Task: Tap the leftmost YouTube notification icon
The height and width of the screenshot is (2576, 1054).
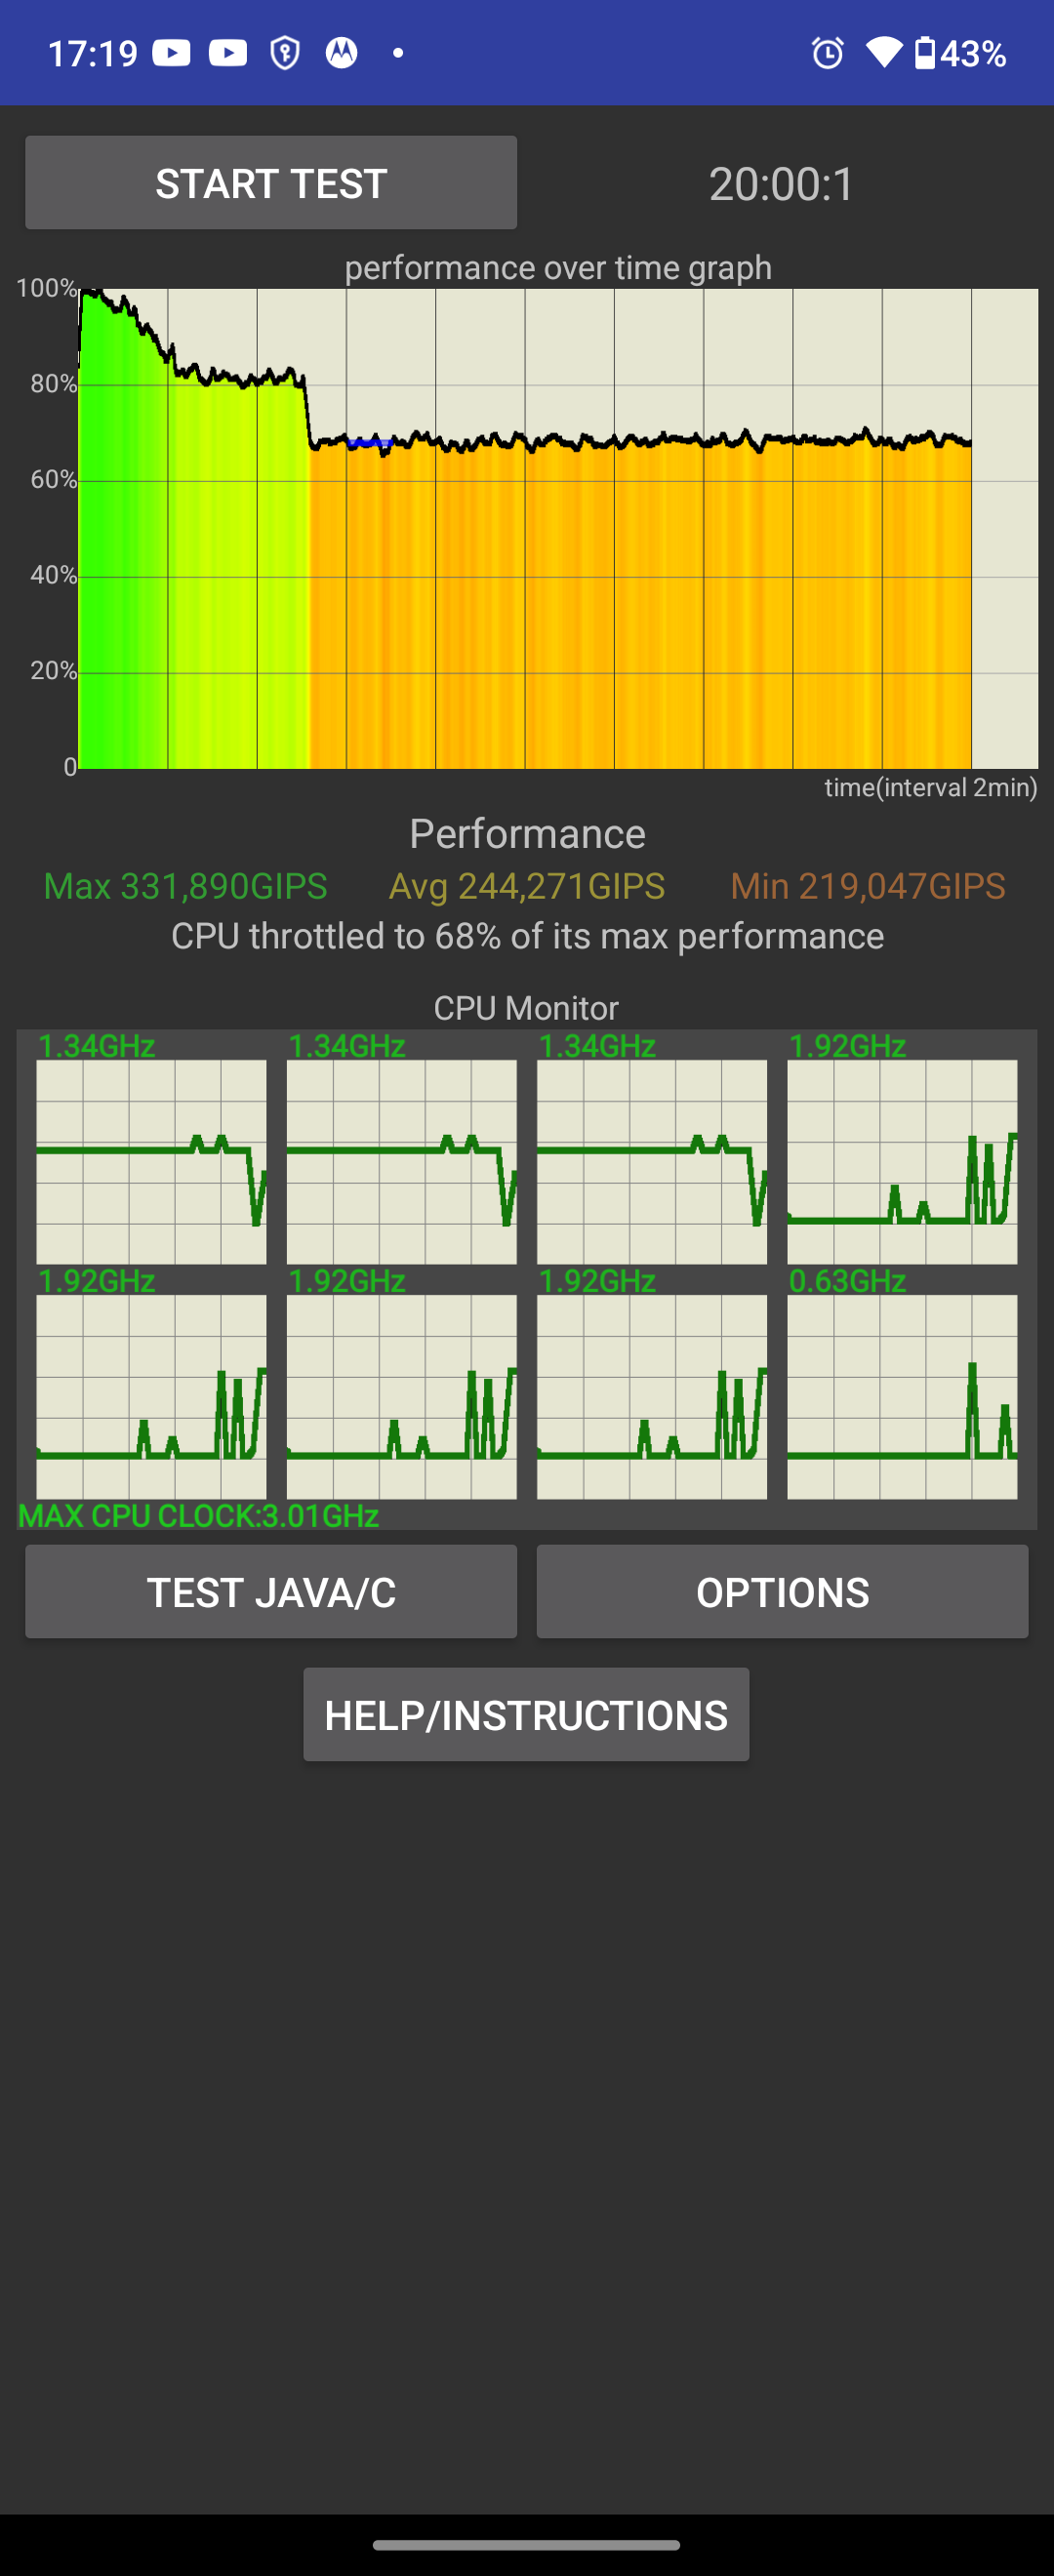Action: point(171,53)
